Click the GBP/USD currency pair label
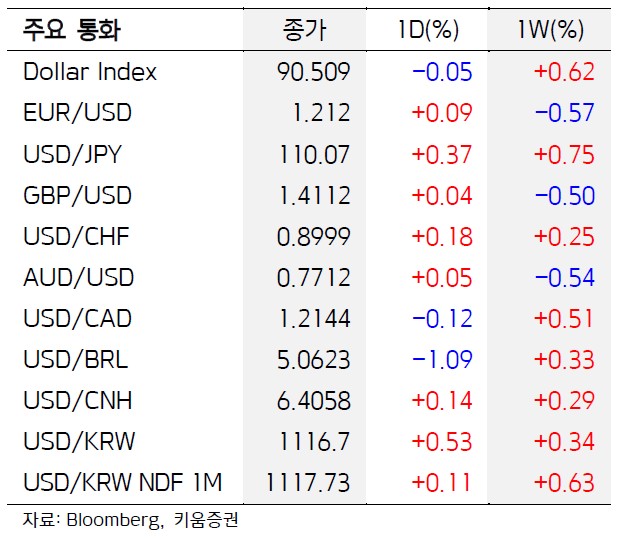Screen dimensions: 617x538 77,196
